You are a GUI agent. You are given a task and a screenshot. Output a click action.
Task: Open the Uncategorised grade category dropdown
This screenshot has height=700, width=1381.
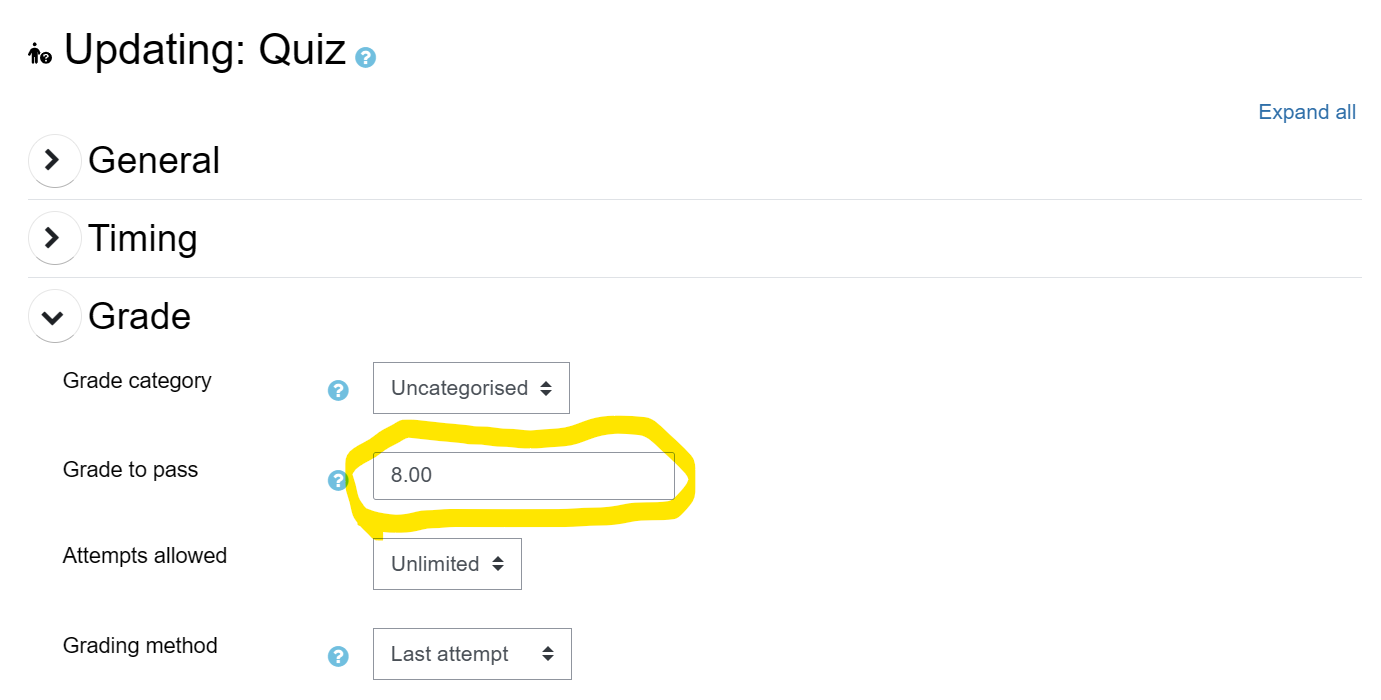[471, 388]
